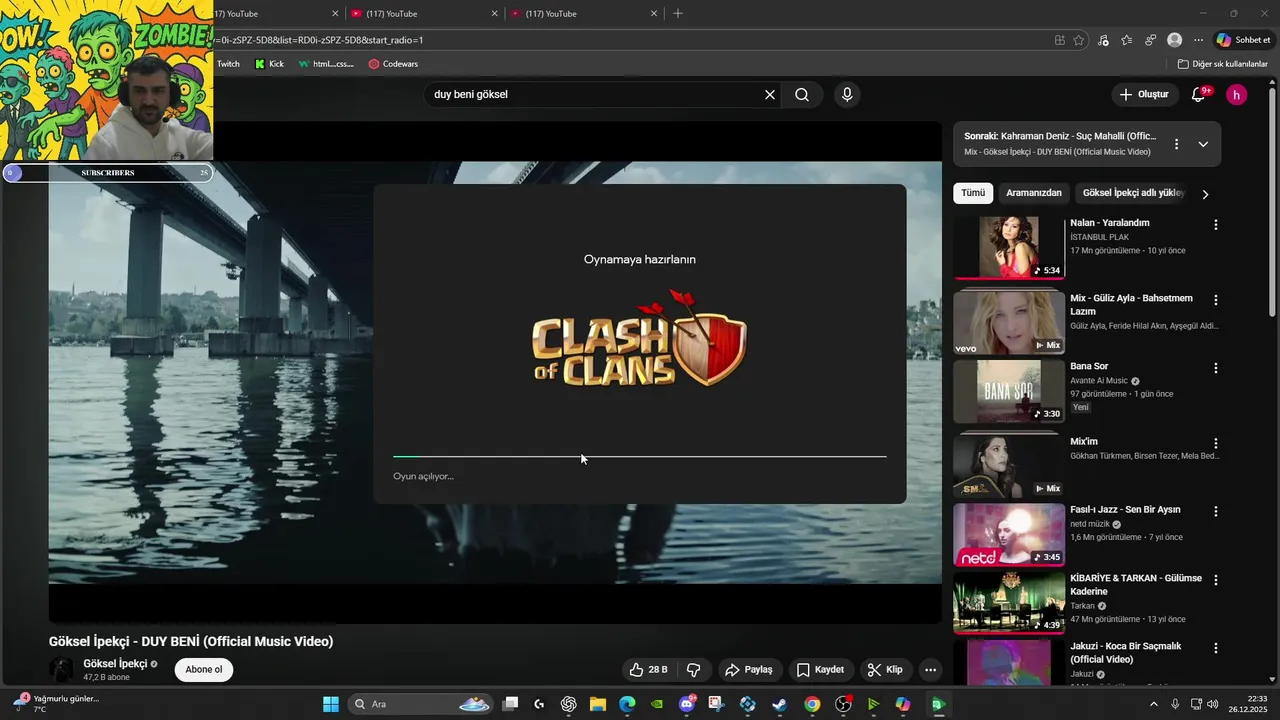The width and height of the screenshot is (1280, 720).
Task: Open options for Bana Sor video
Action: coord(1216,368)
